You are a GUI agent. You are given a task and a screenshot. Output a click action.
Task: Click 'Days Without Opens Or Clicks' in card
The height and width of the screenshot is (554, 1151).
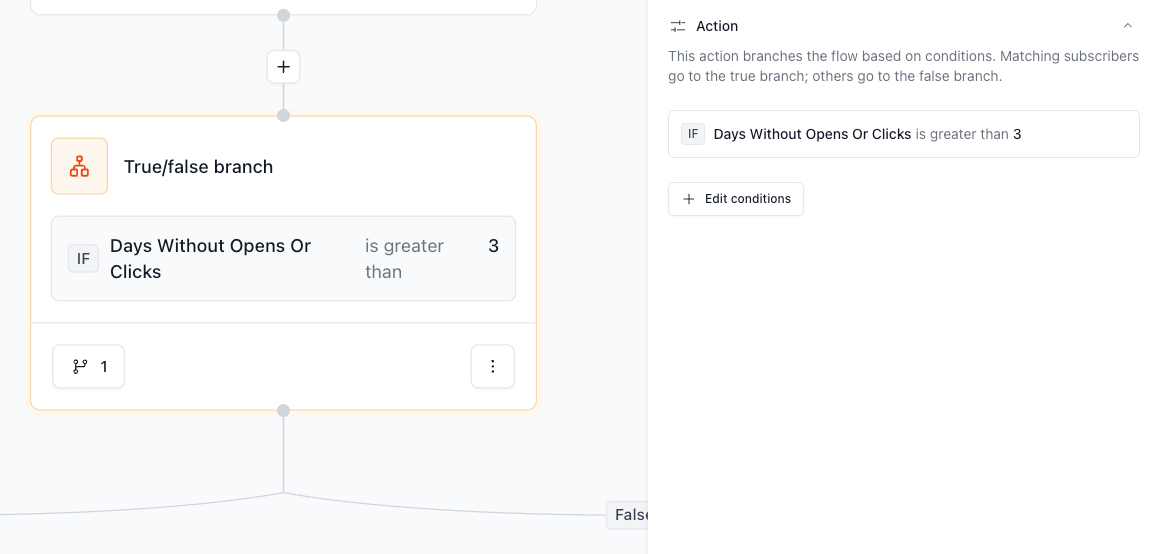210,258
